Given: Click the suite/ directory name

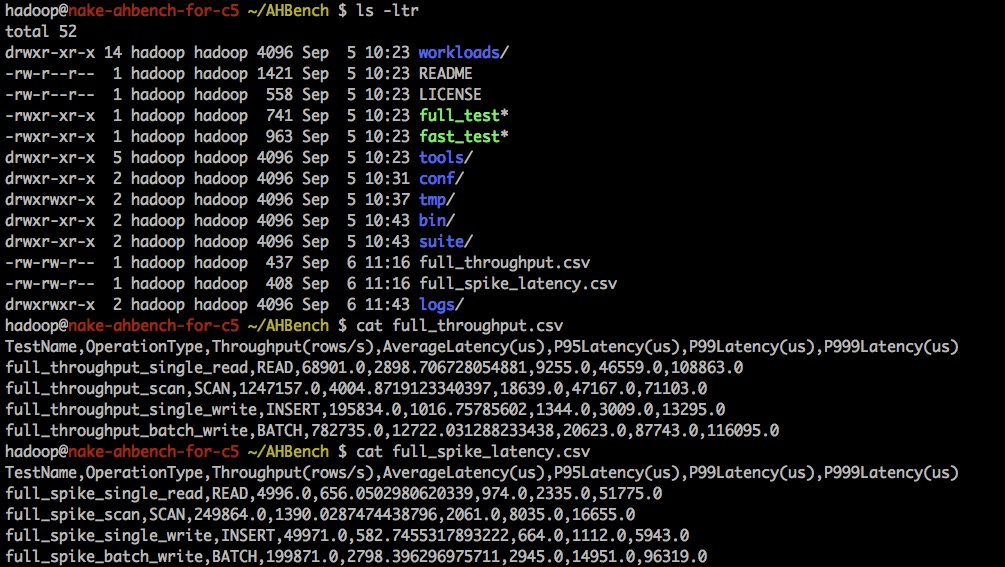Looking at the screenshot, I should point(445,242).
